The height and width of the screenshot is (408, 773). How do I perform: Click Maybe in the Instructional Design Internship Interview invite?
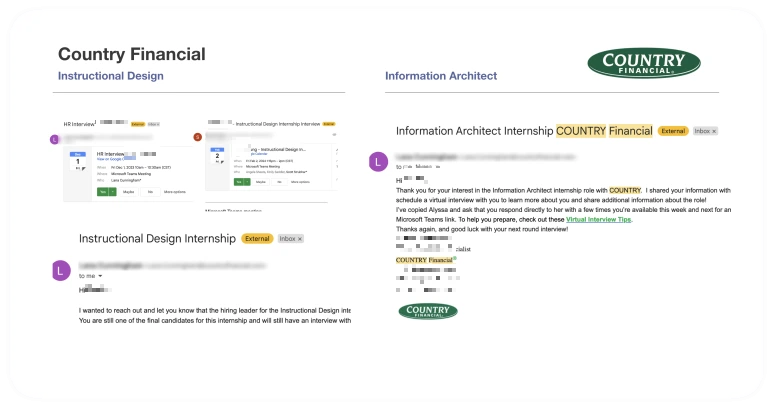point(261,182)
